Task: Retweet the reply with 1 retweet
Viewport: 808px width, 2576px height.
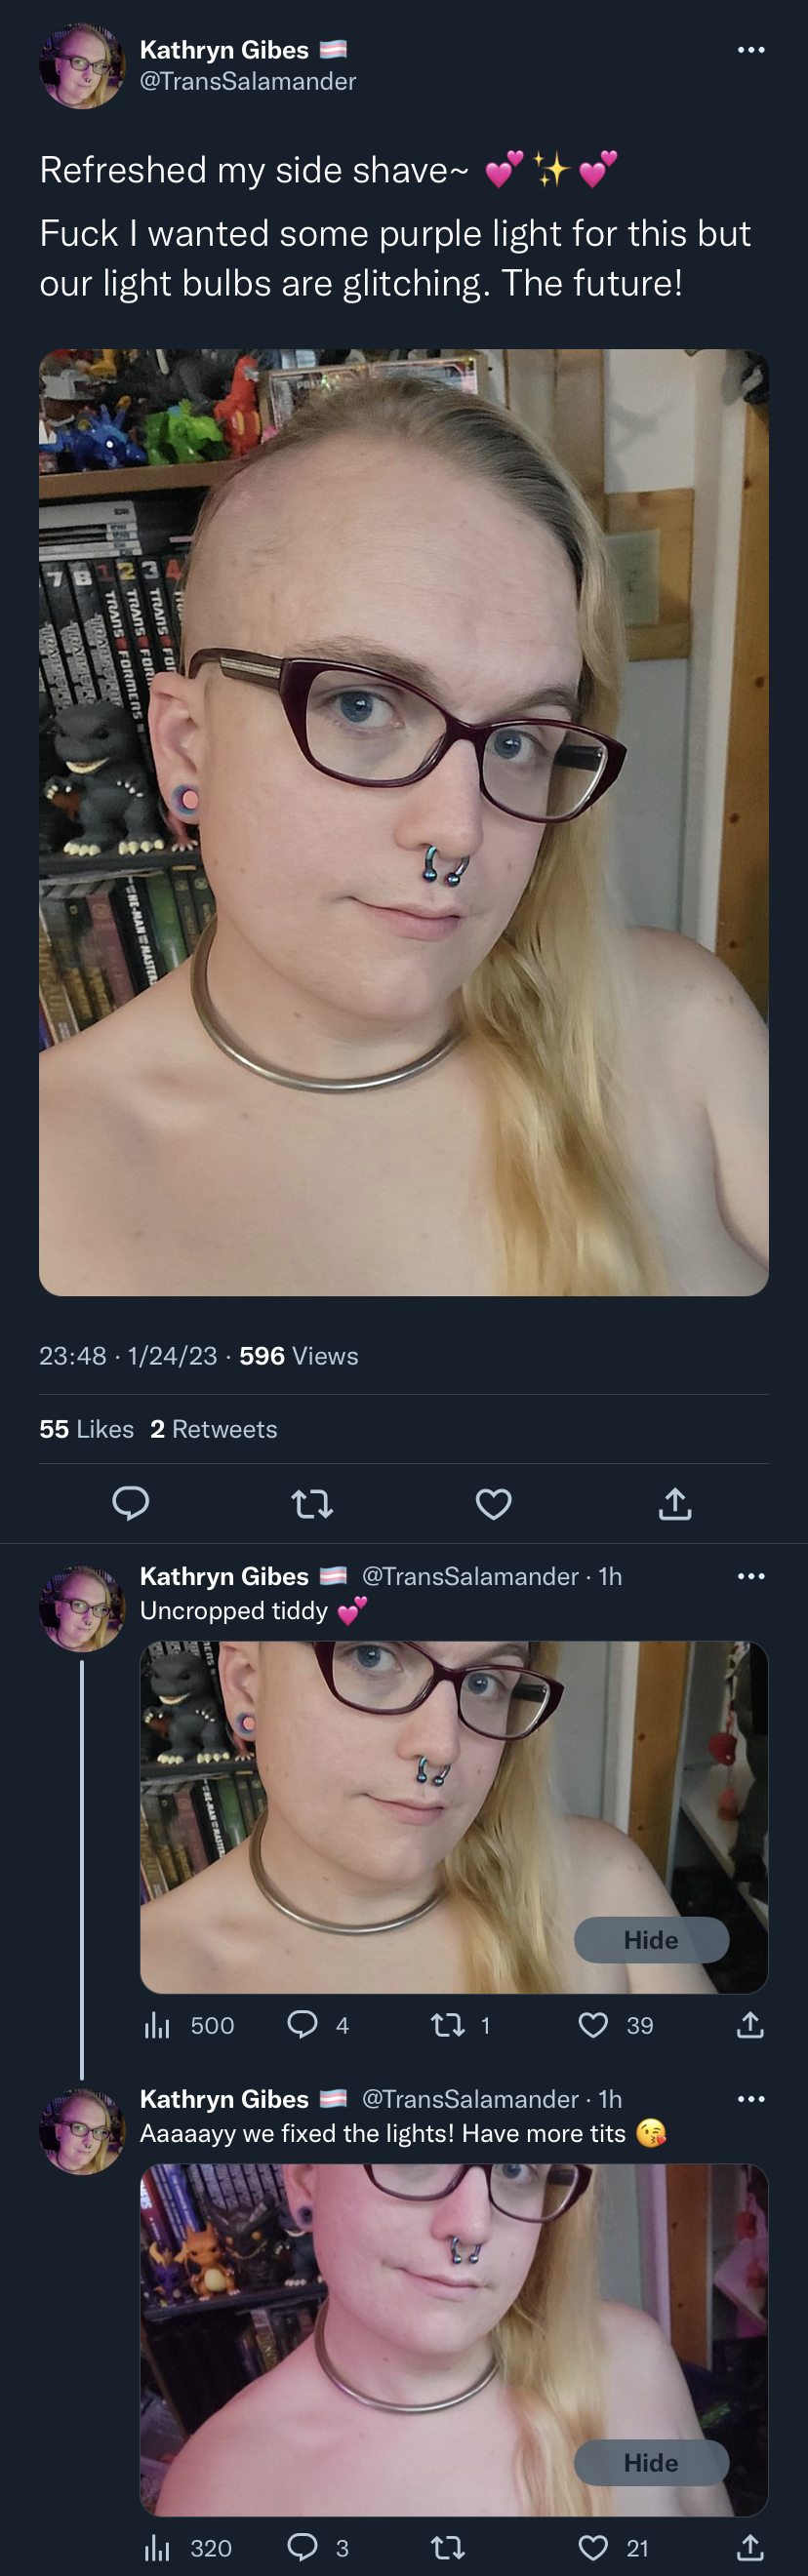Action: pos(460,2025)
